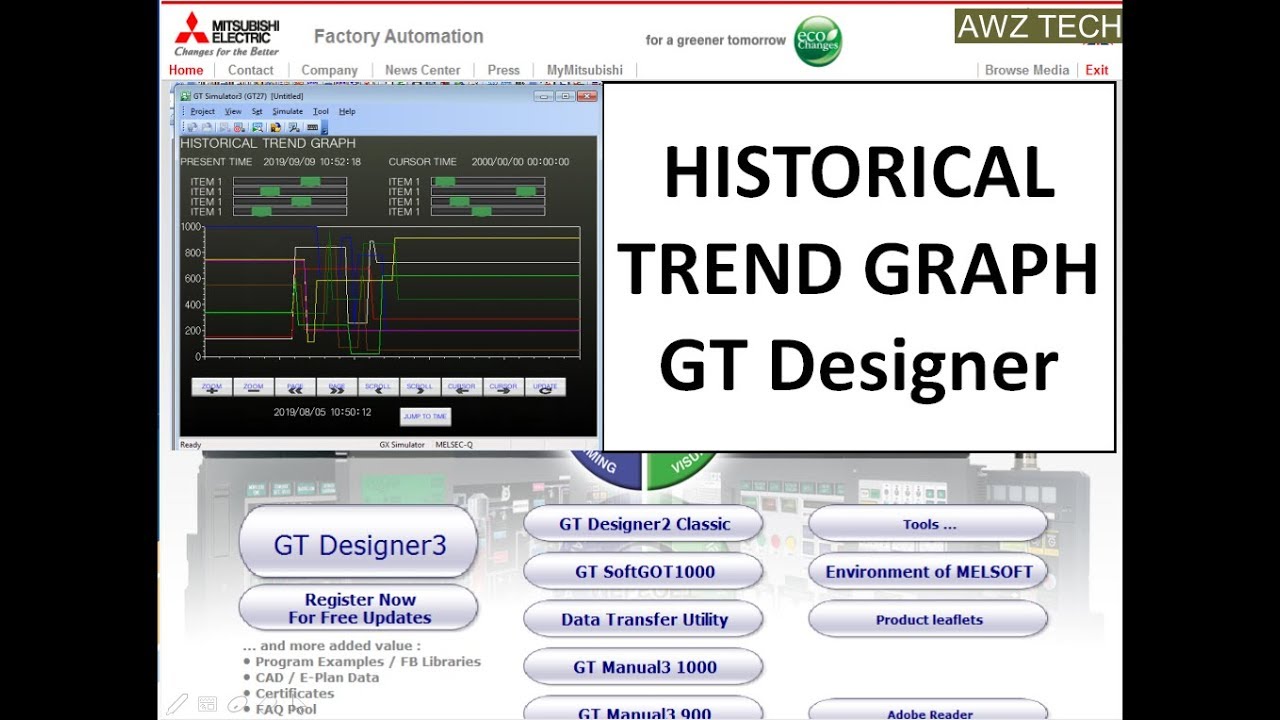Image resolution: width=1280 pixels, height=720 pixels.
Task: Click the green monitor icon in the simulator toolbar
Action: click(x=257, y=127)
